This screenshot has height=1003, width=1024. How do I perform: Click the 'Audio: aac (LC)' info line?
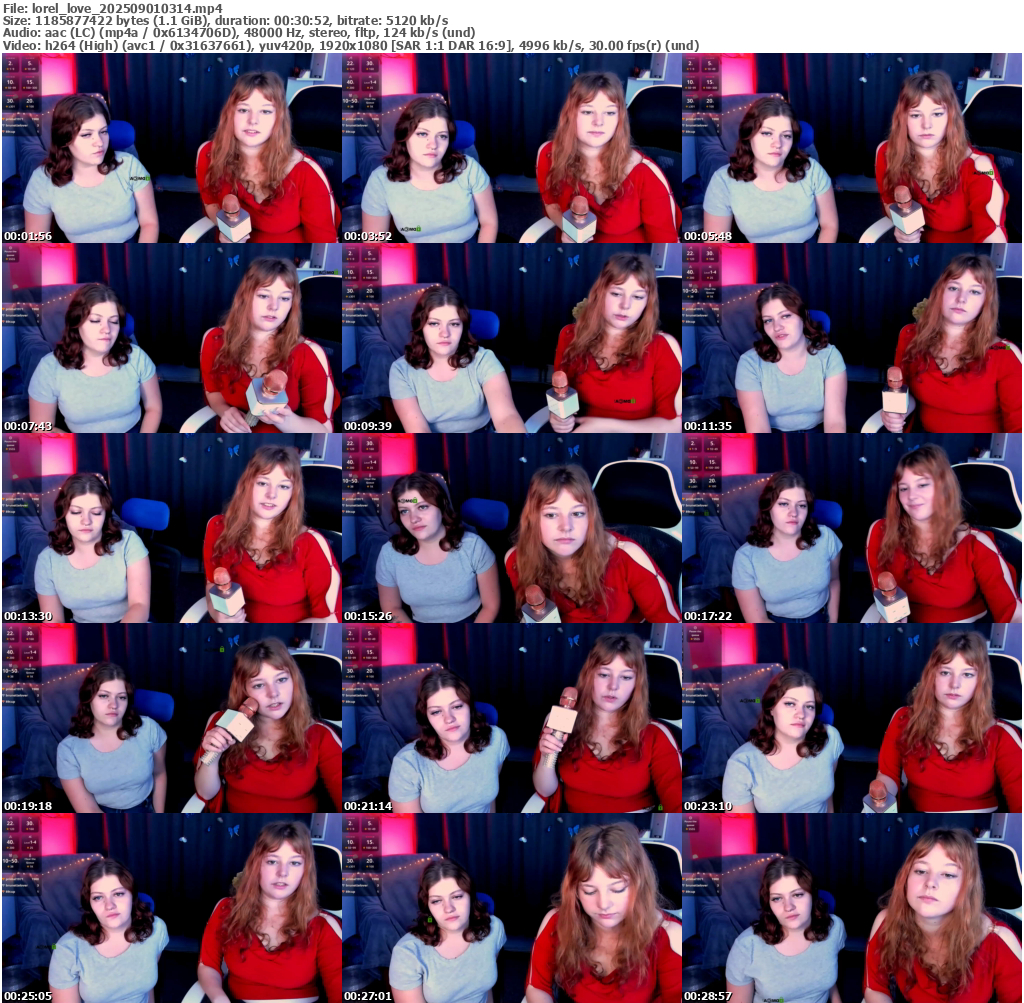coord(239,33)
